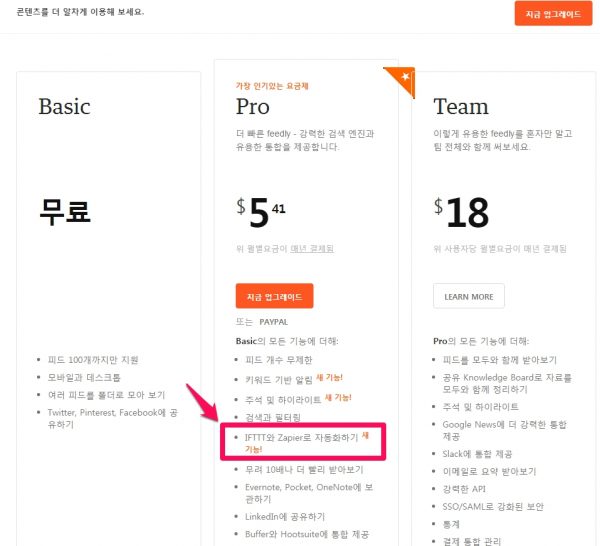
Task: Click the $18 price in Team plan
Action: pyautogui.click(x=462, y=212)
